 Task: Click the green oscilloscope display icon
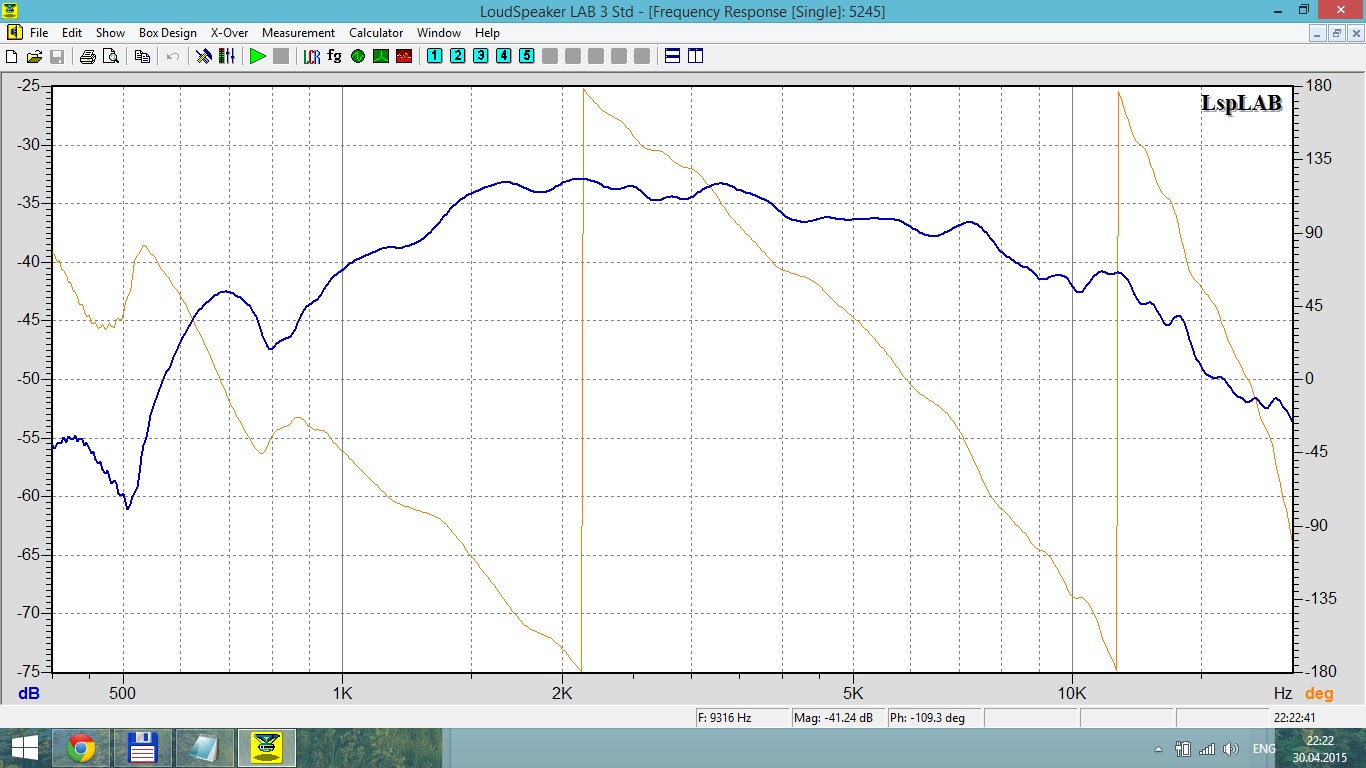pyautogui.click(x=381, y=56)
